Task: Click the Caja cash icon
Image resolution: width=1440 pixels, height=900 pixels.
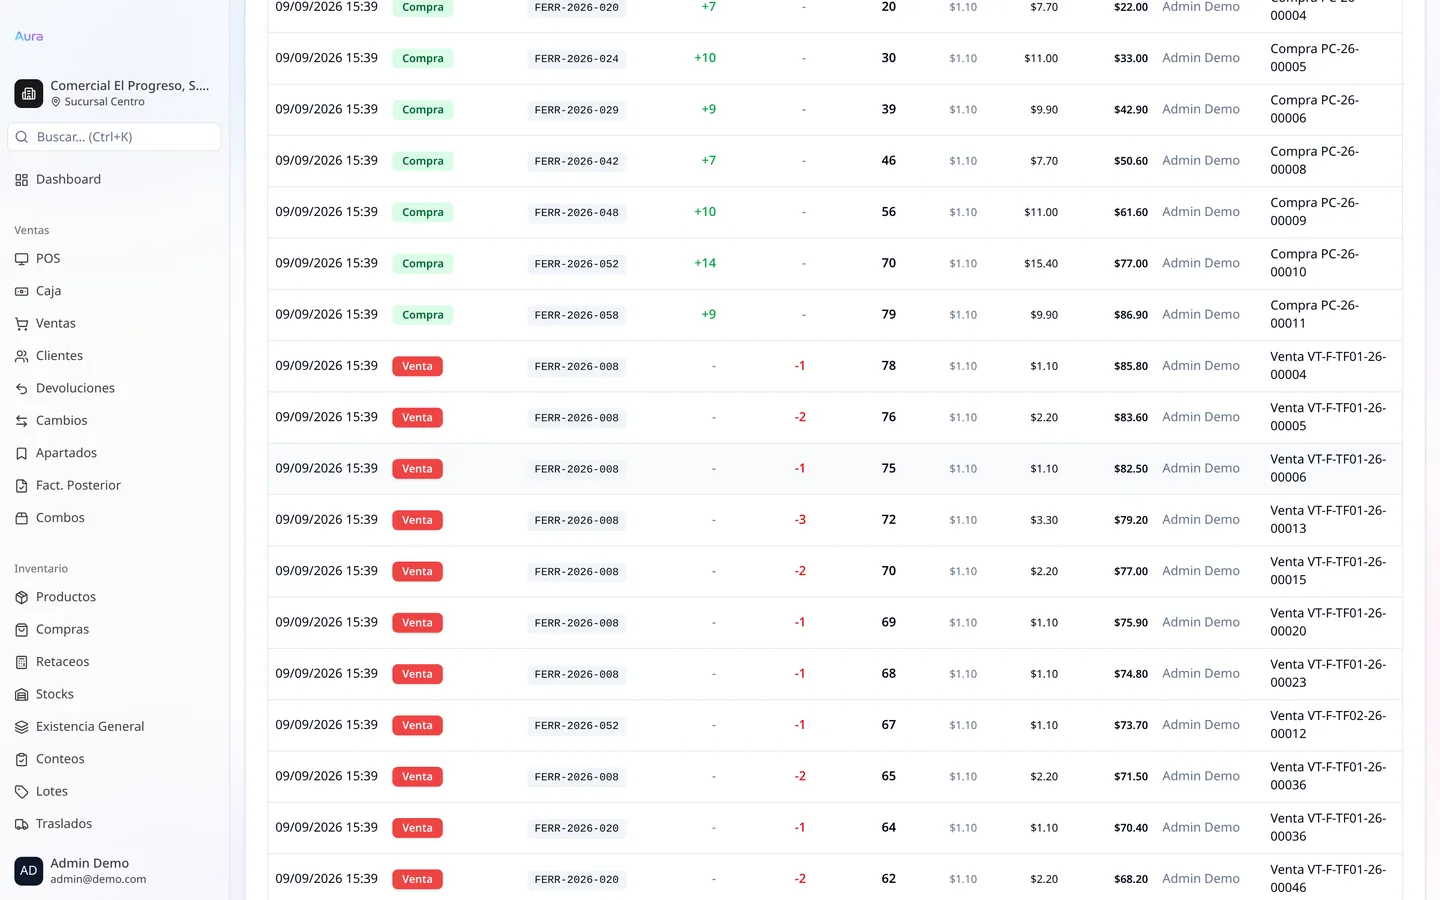Action: click(x=22, y=291)
